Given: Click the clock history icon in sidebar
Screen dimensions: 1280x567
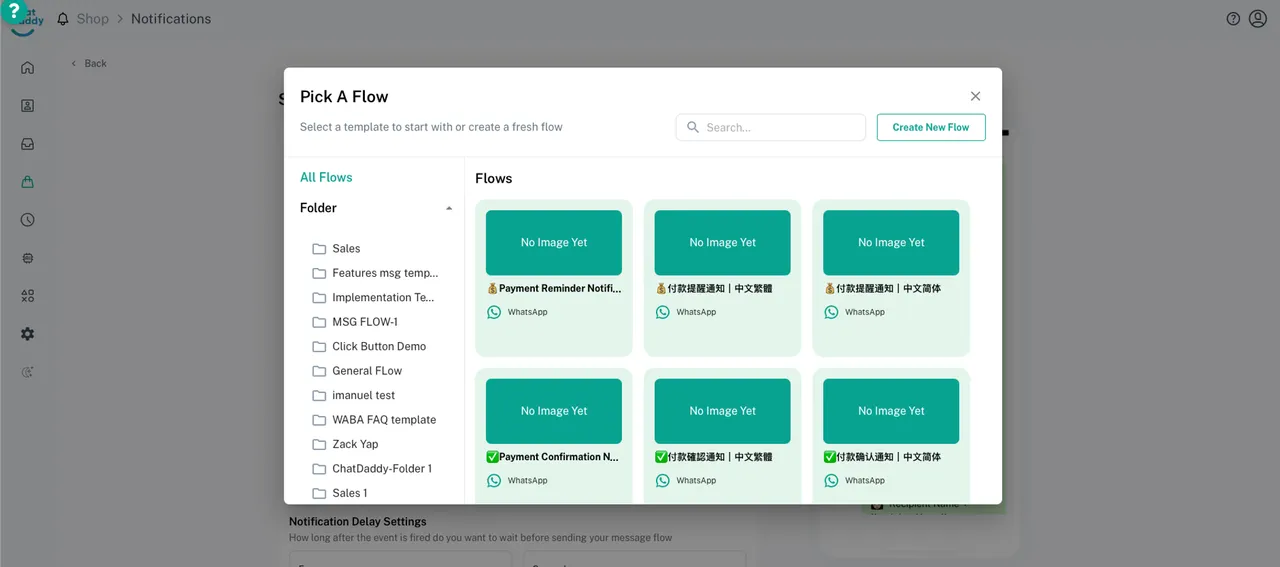Looking at the screenshot, I should tap(27, 220).
